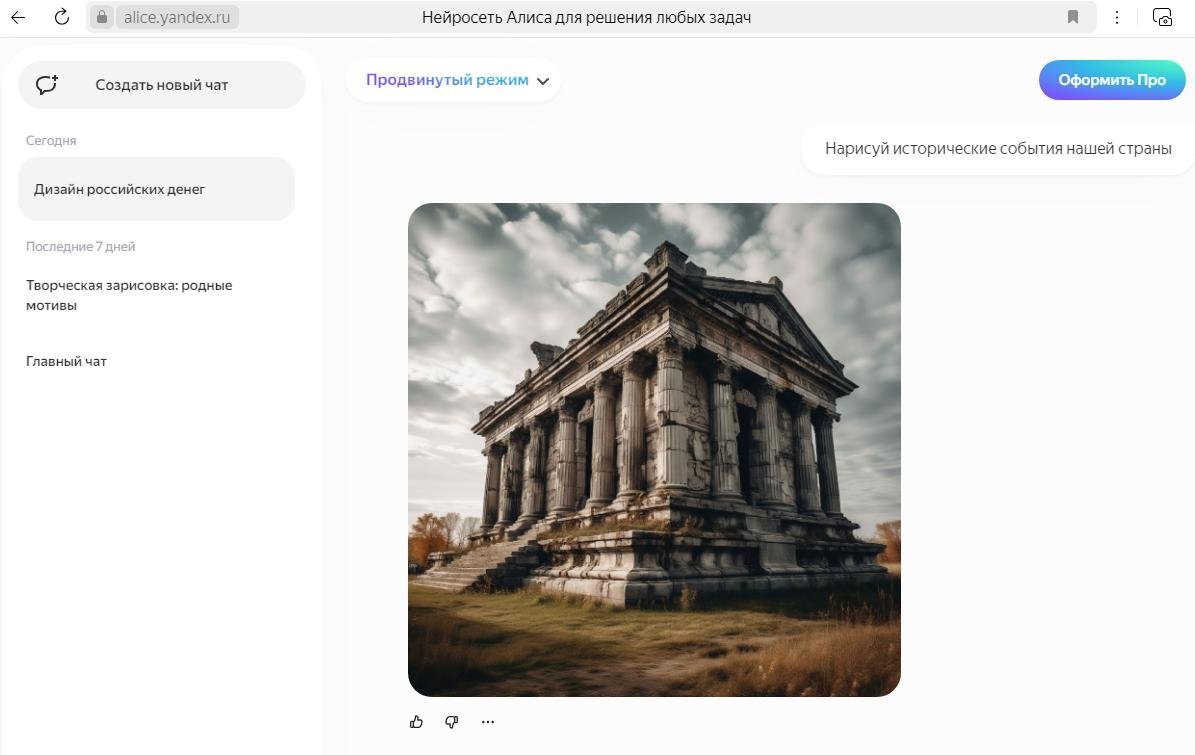Open chat Творческая зарисовка: родные мотивы

130,295
